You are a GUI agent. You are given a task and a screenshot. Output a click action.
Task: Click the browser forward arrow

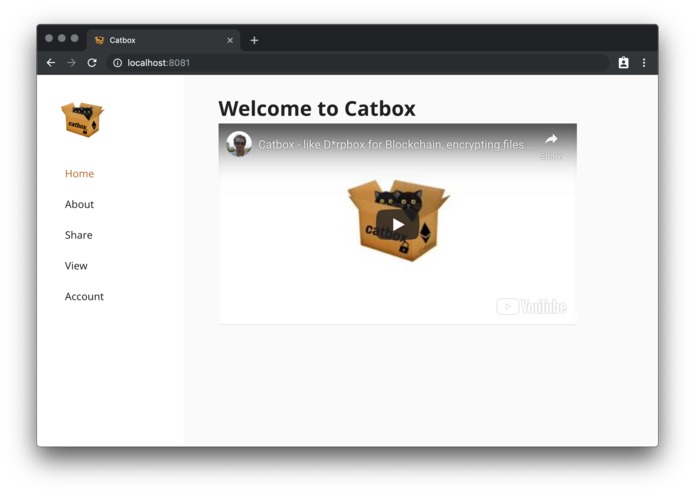tap(71, 63)
